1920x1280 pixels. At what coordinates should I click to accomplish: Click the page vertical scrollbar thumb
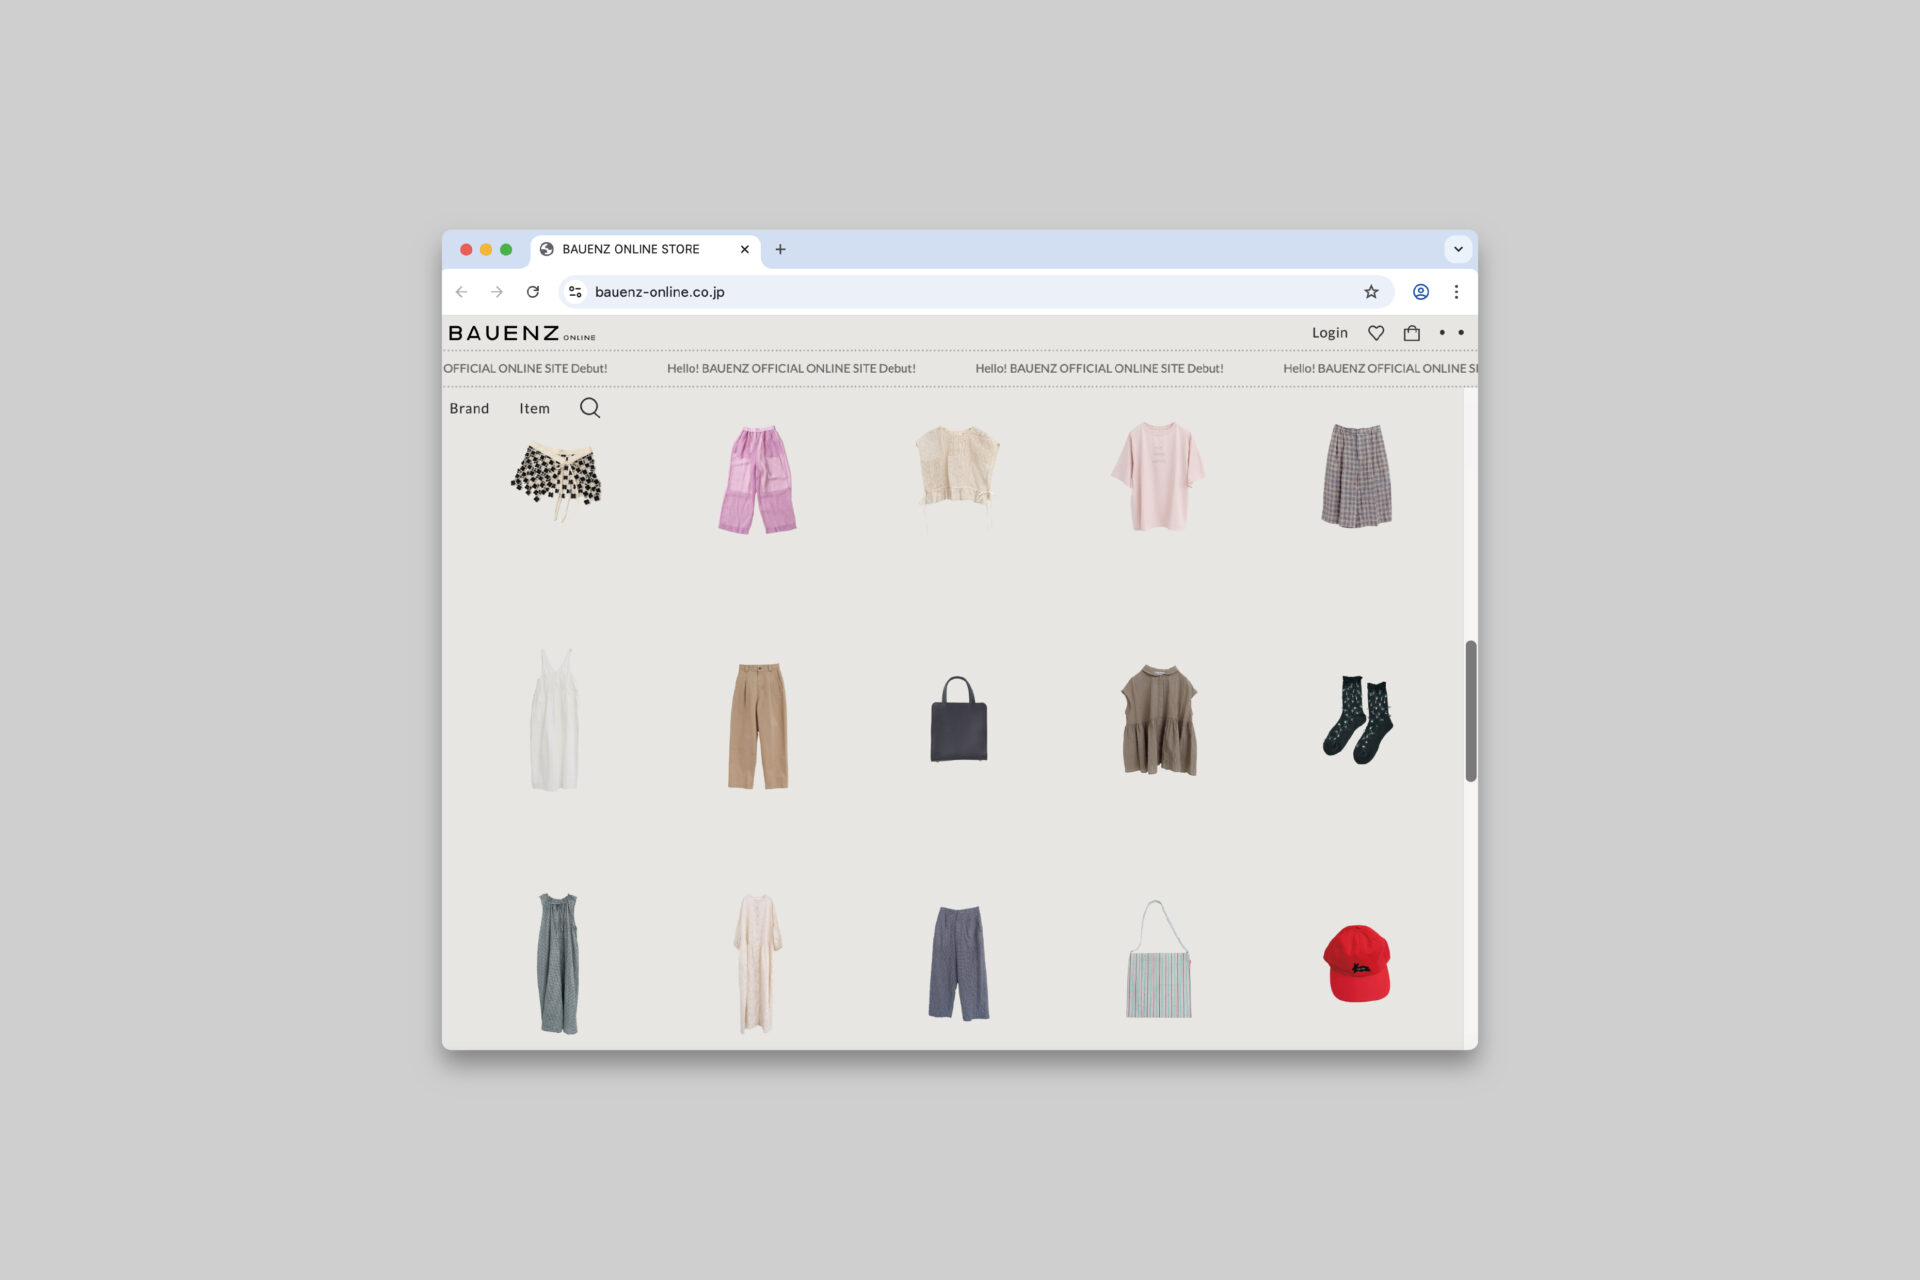[1470, 711]
